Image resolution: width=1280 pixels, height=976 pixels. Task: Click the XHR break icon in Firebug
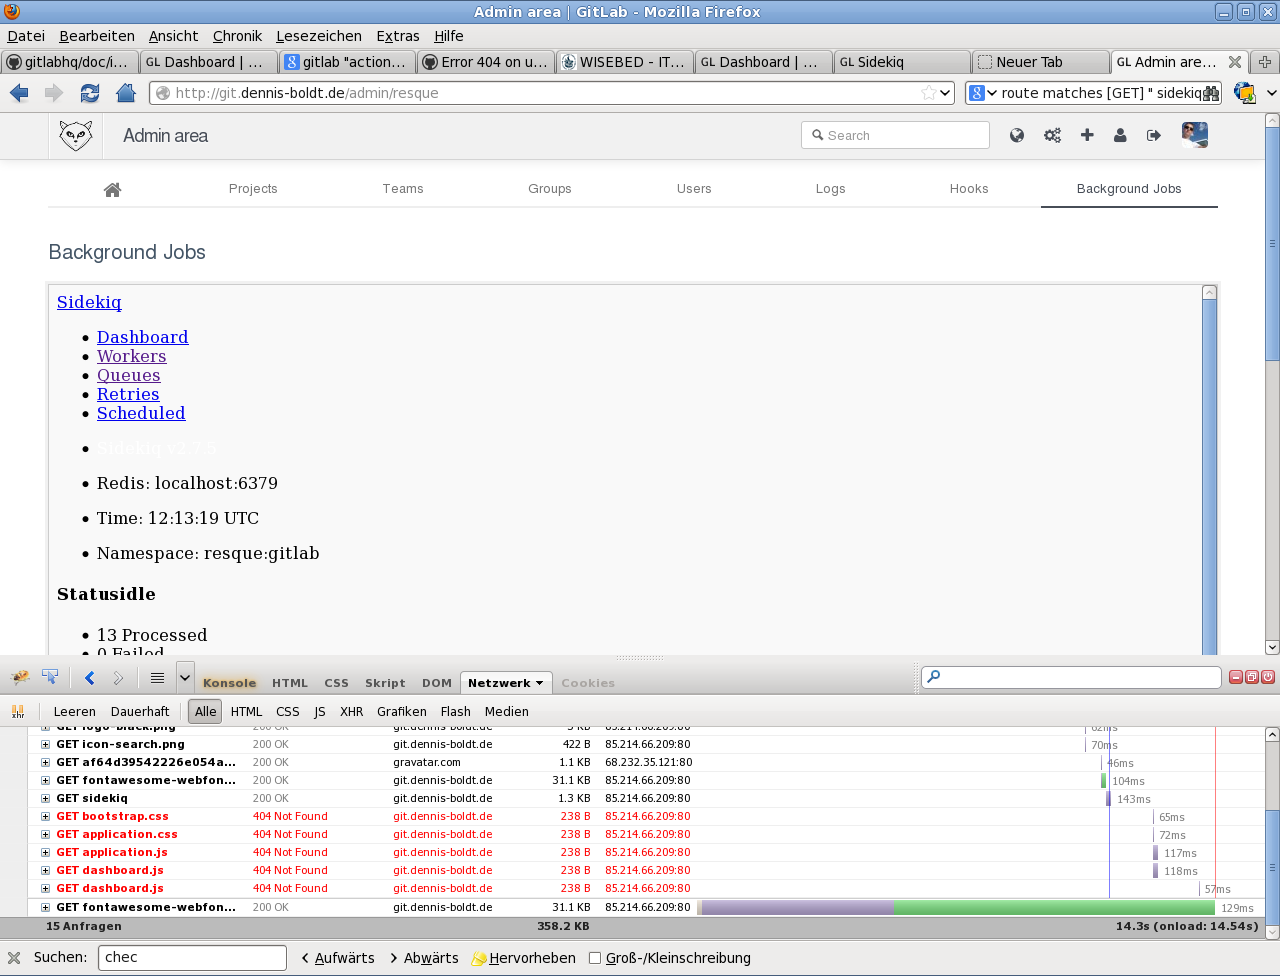(x=17, y=711)
